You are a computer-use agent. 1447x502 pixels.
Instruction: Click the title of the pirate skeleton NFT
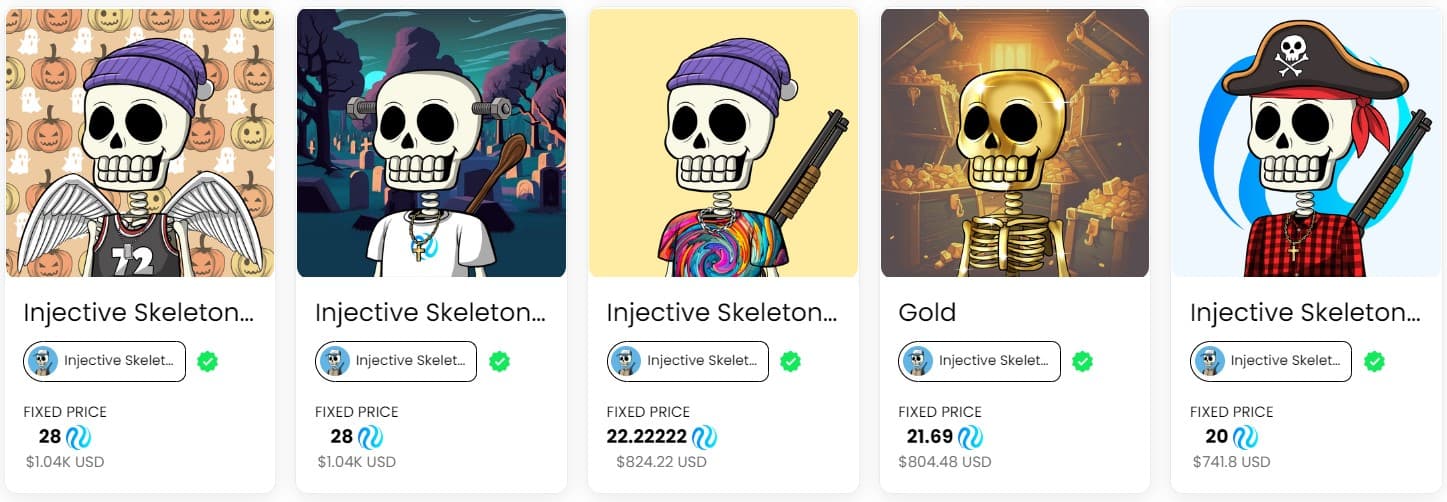[1304, 312]
